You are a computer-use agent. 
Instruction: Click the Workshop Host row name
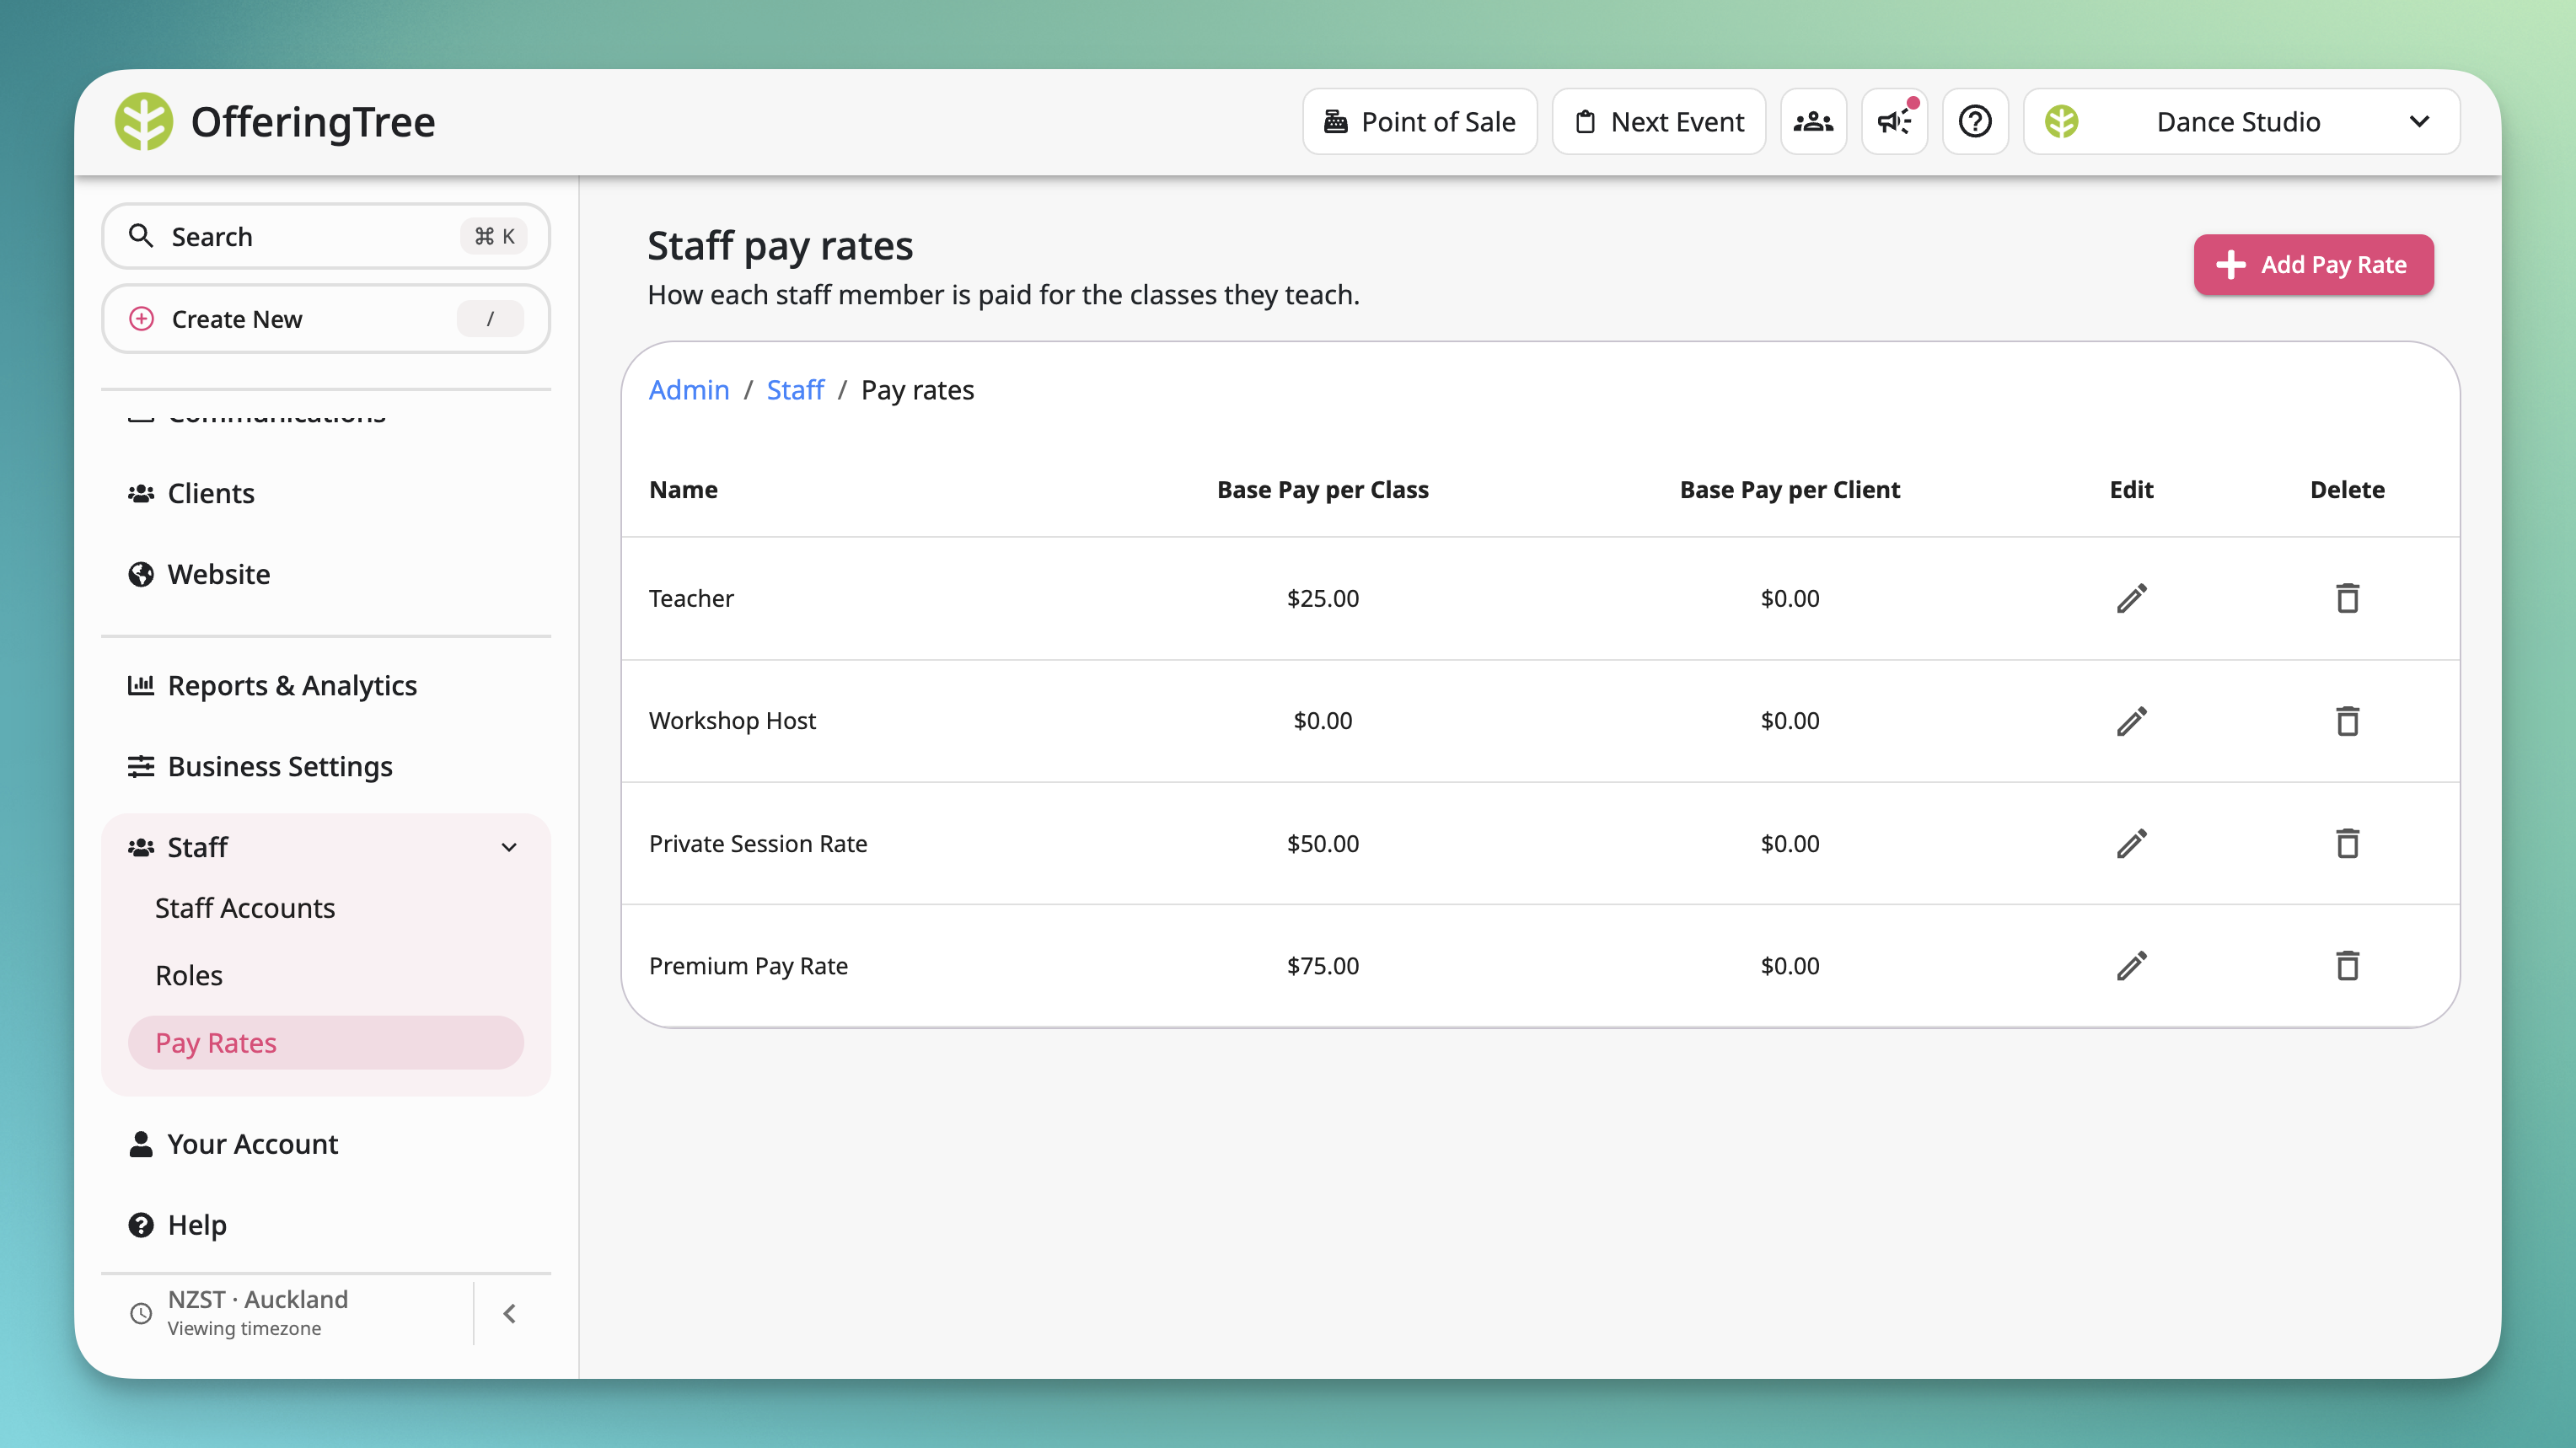(x=732, y=721)
